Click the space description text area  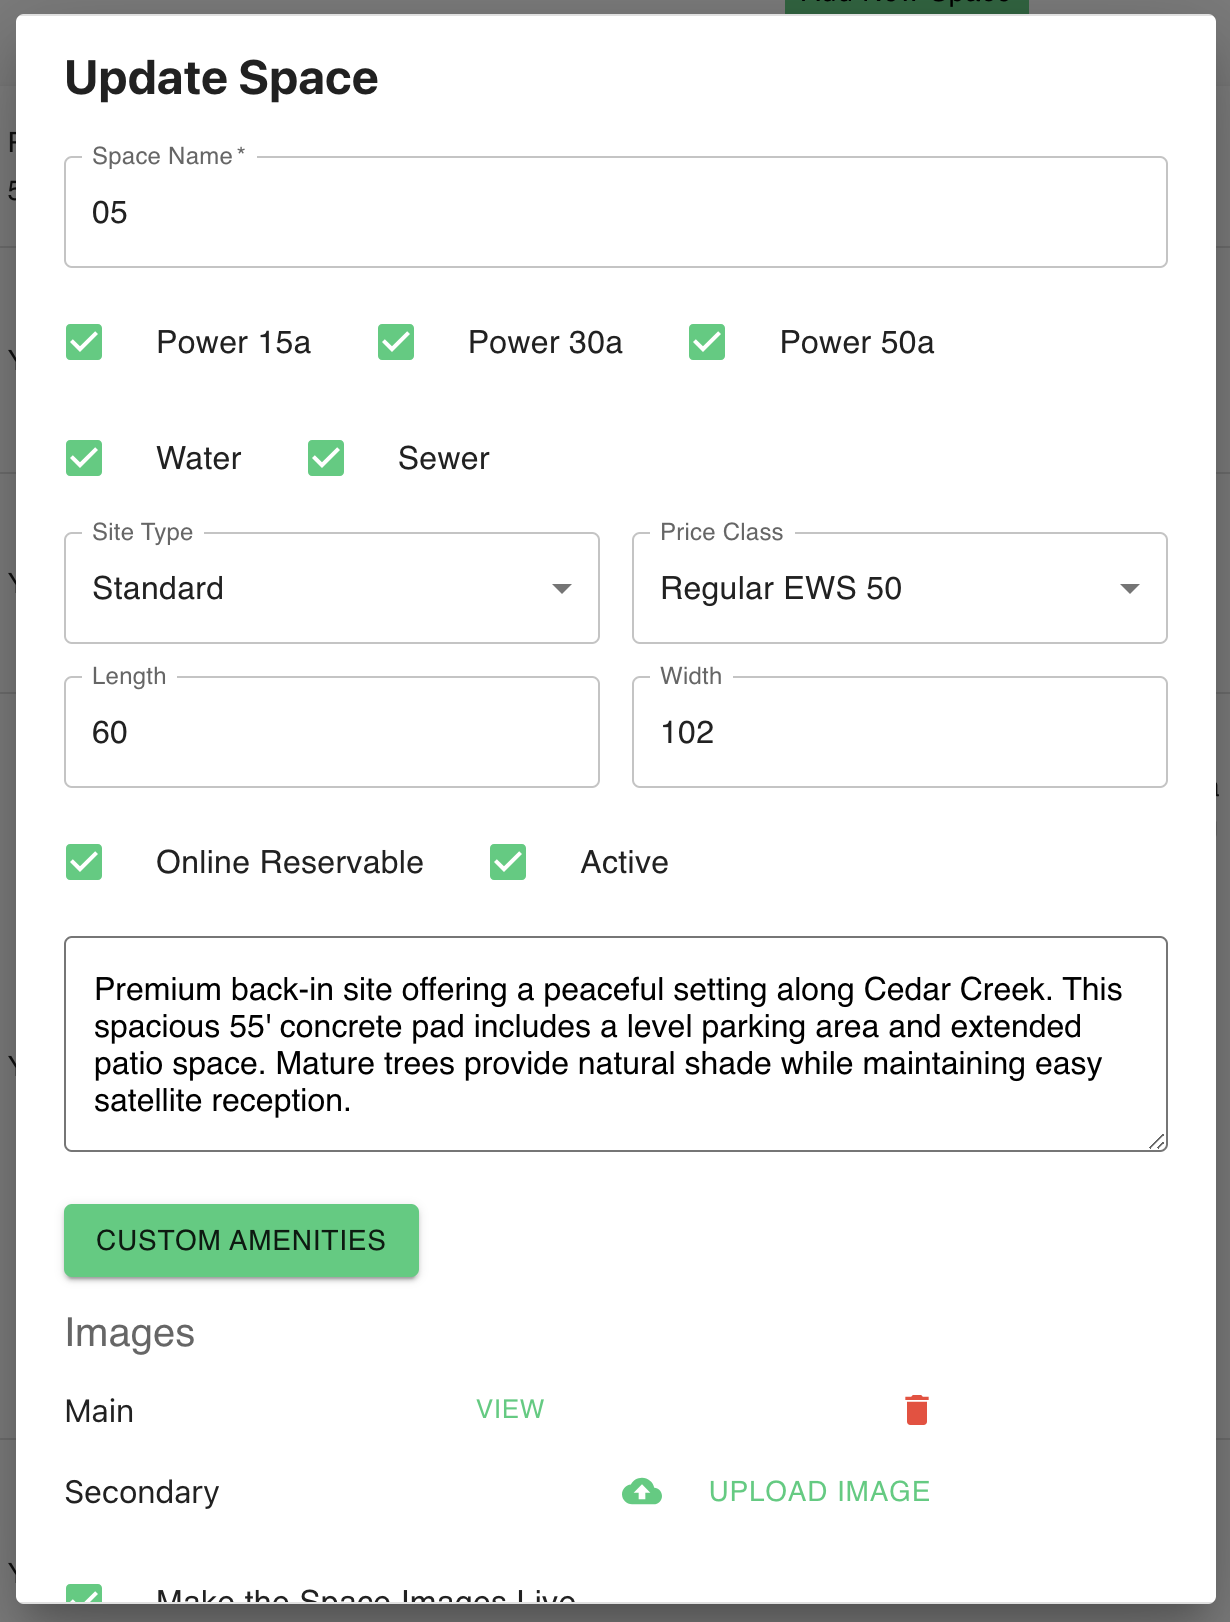point(615,1043)
